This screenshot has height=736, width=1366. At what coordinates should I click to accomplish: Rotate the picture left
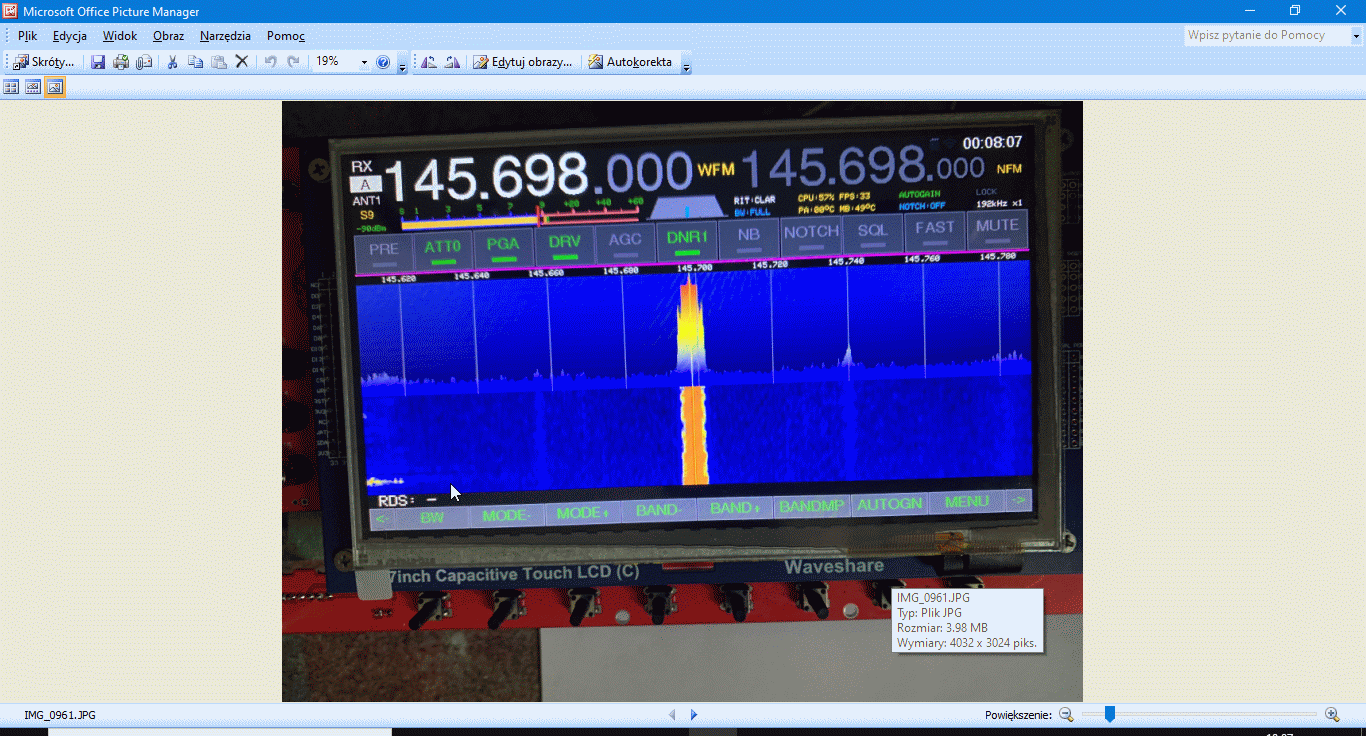point(429,62)
